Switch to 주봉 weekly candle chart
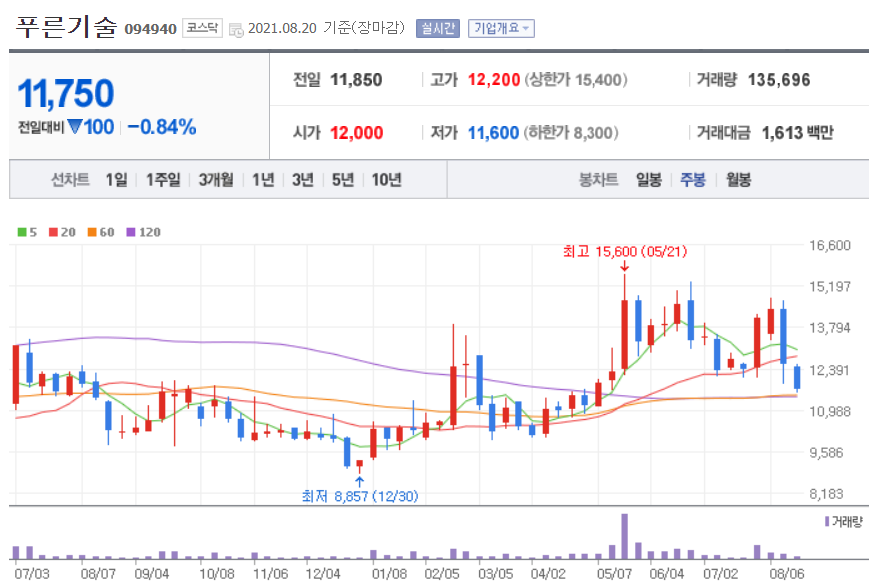 tap(693, 180)
